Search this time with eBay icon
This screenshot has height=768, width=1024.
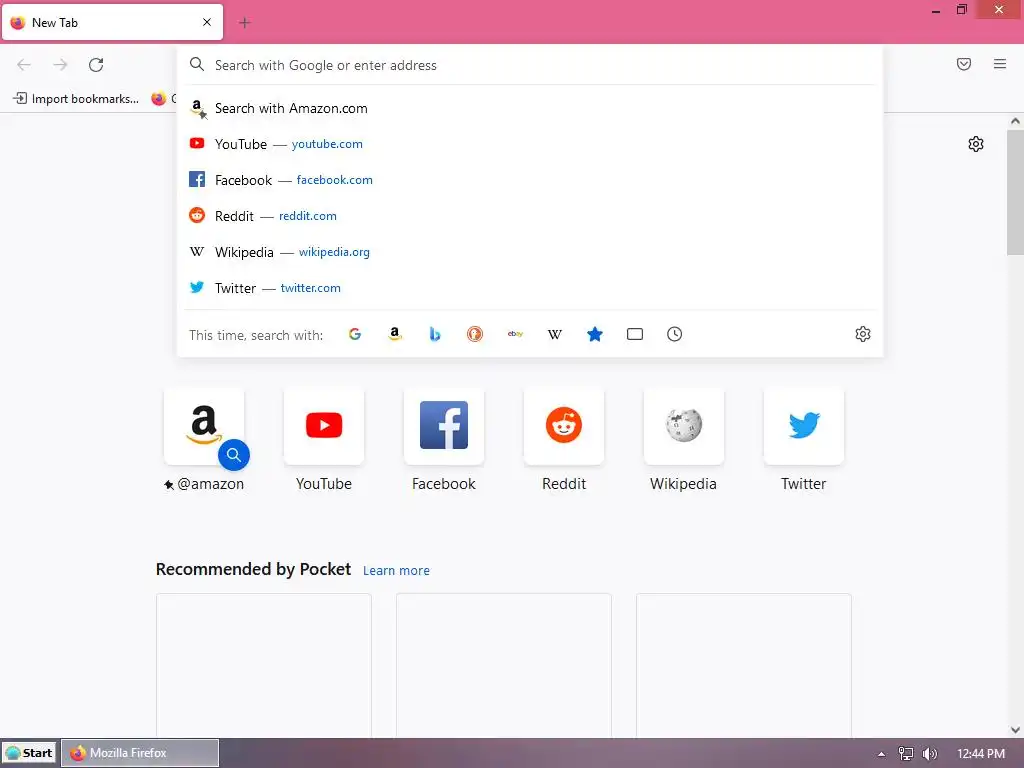point(515,334)
